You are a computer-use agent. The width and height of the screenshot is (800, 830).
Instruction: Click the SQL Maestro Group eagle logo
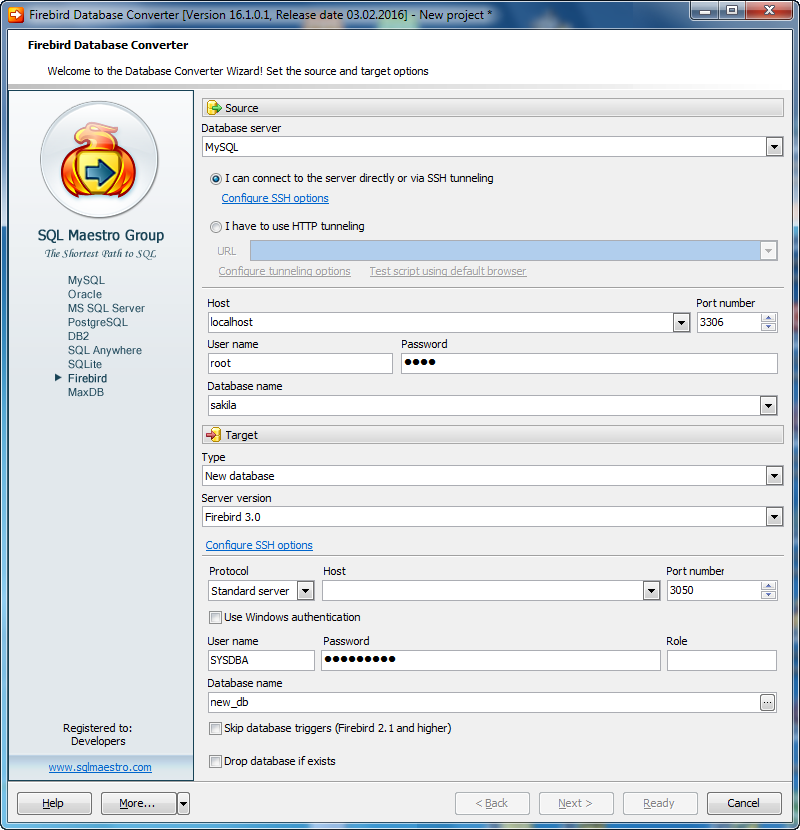pos(99,160)
